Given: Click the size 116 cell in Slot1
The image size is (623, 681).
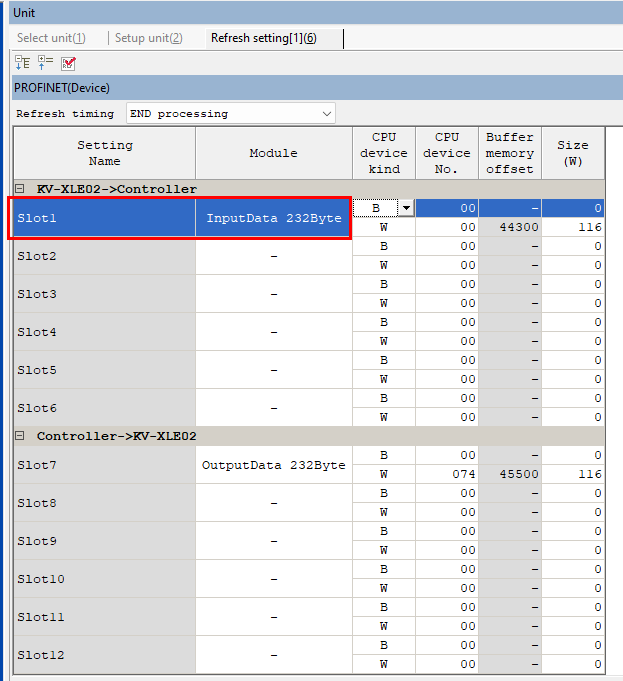Looking at the screenshot, I should pos(573,227).
